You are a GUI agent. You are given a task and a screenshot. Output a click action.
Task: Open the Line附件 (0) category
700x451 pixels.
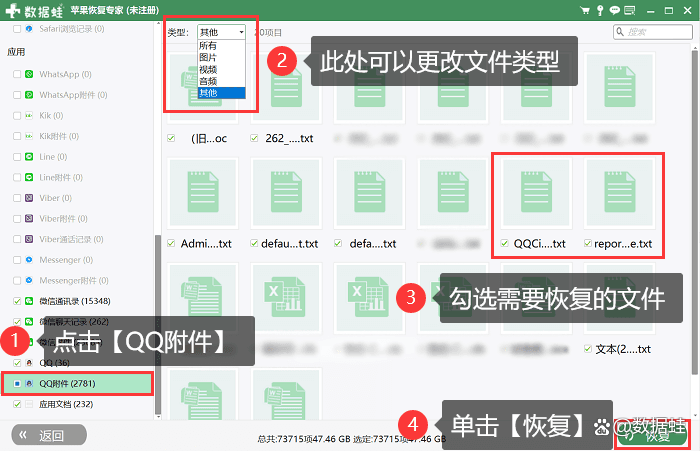(61, 177)
